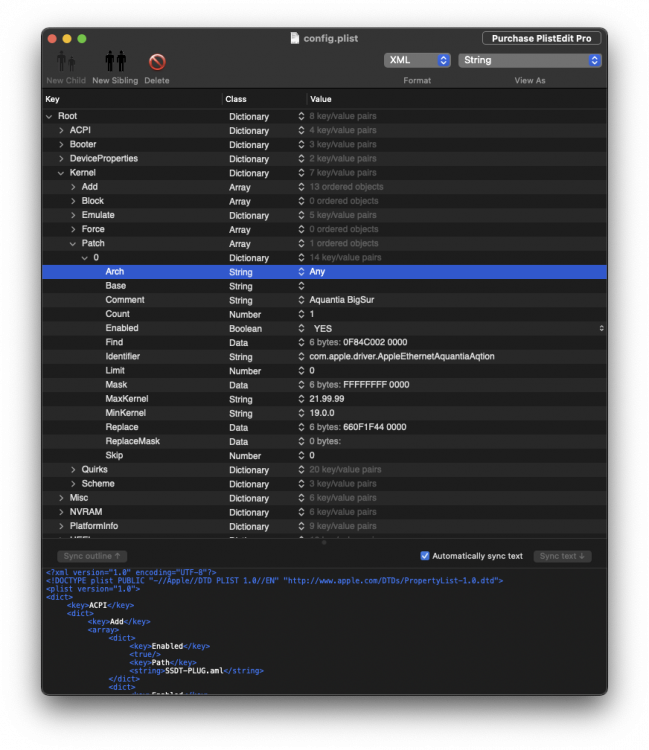
Task: Collapse the Root node
Action: 49,116
